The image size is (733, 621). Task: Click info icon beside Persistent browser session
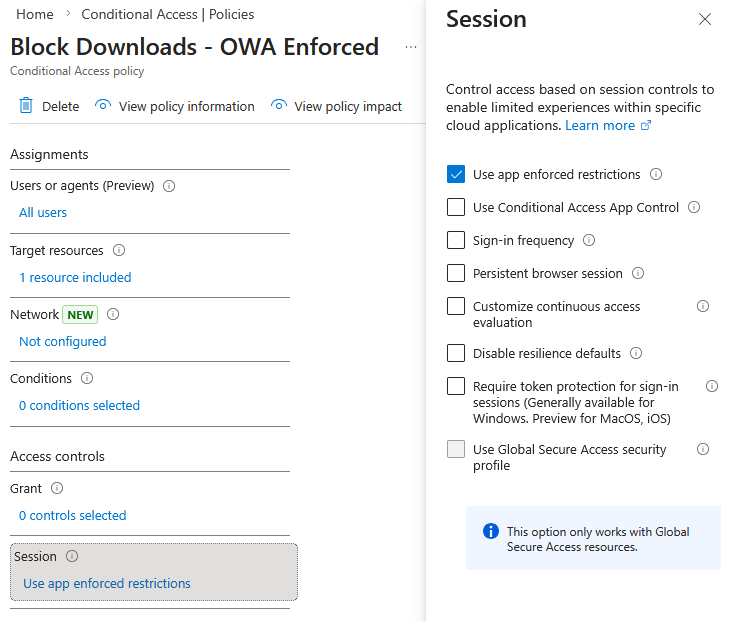pos(638,273)
